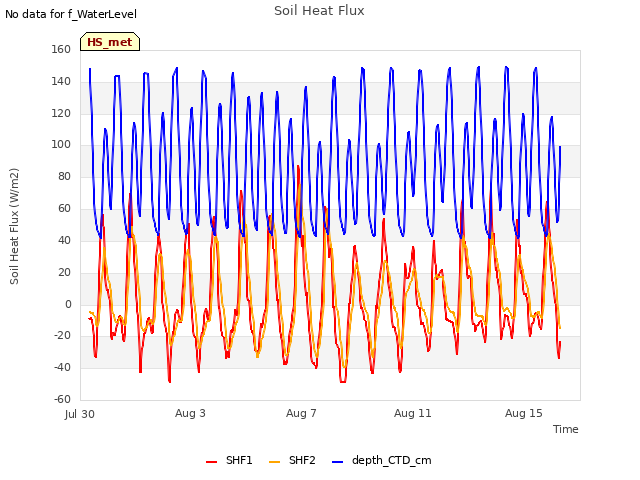Click the 80 y-axis tick label

[x=64, y=176]
